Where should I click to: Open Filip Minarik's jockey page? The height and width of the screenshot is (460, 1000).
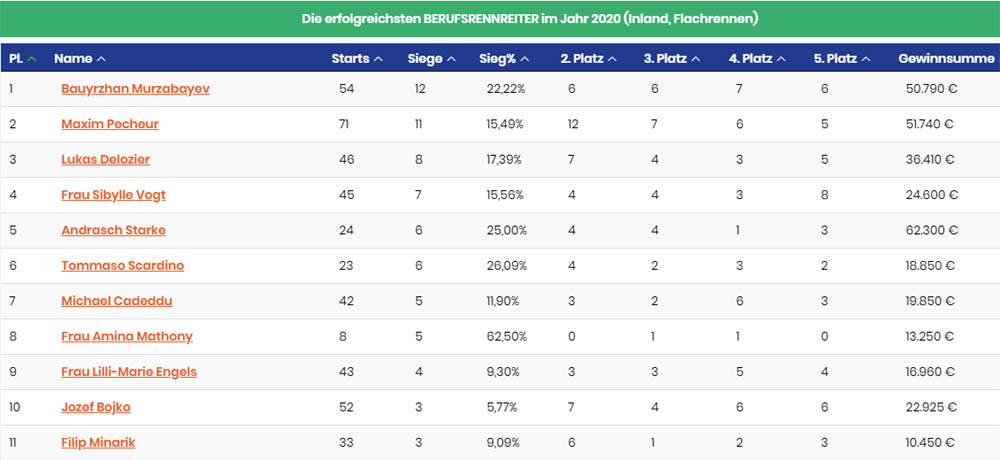(98, 442)
